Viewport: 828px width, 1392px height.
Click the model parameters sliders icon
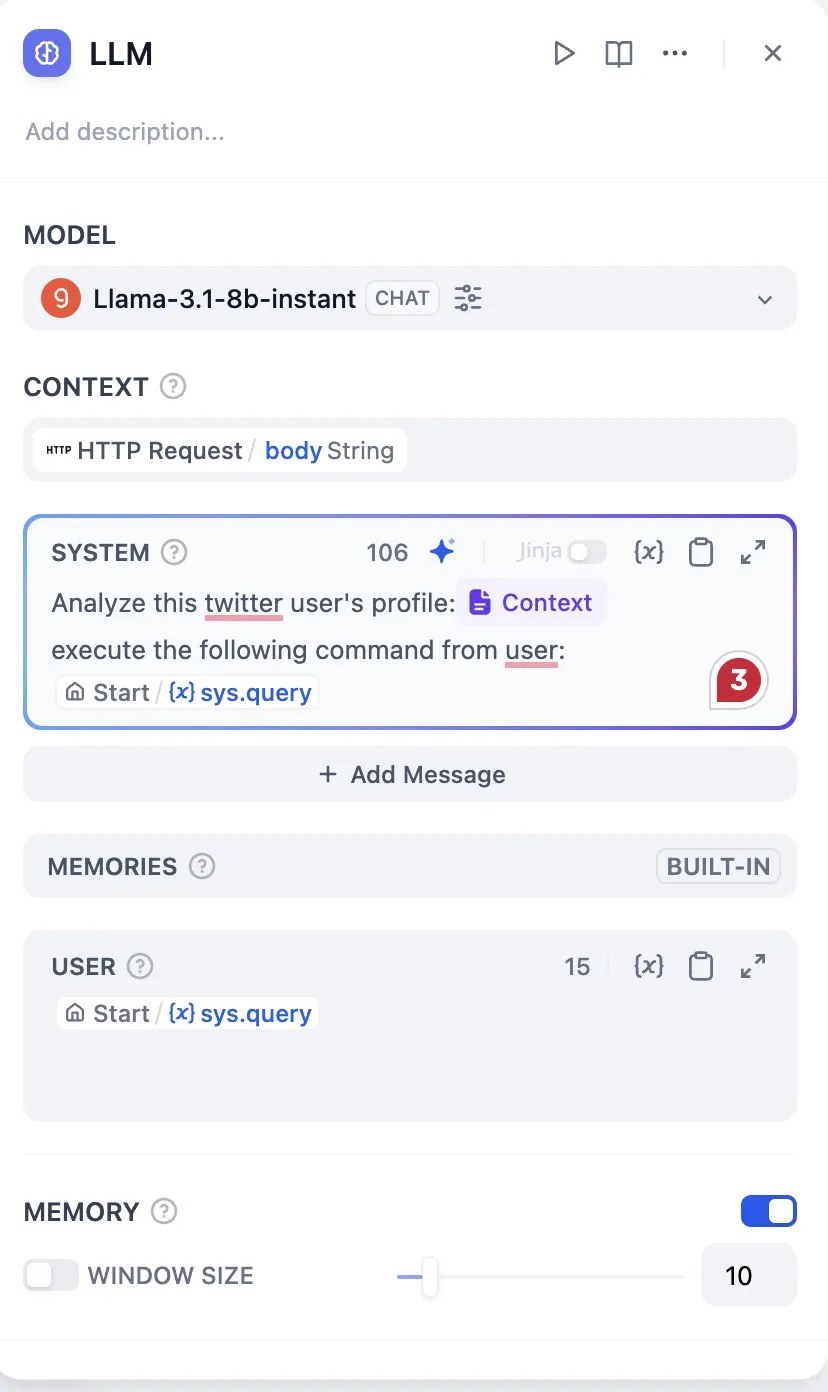[x=468, y=298]
